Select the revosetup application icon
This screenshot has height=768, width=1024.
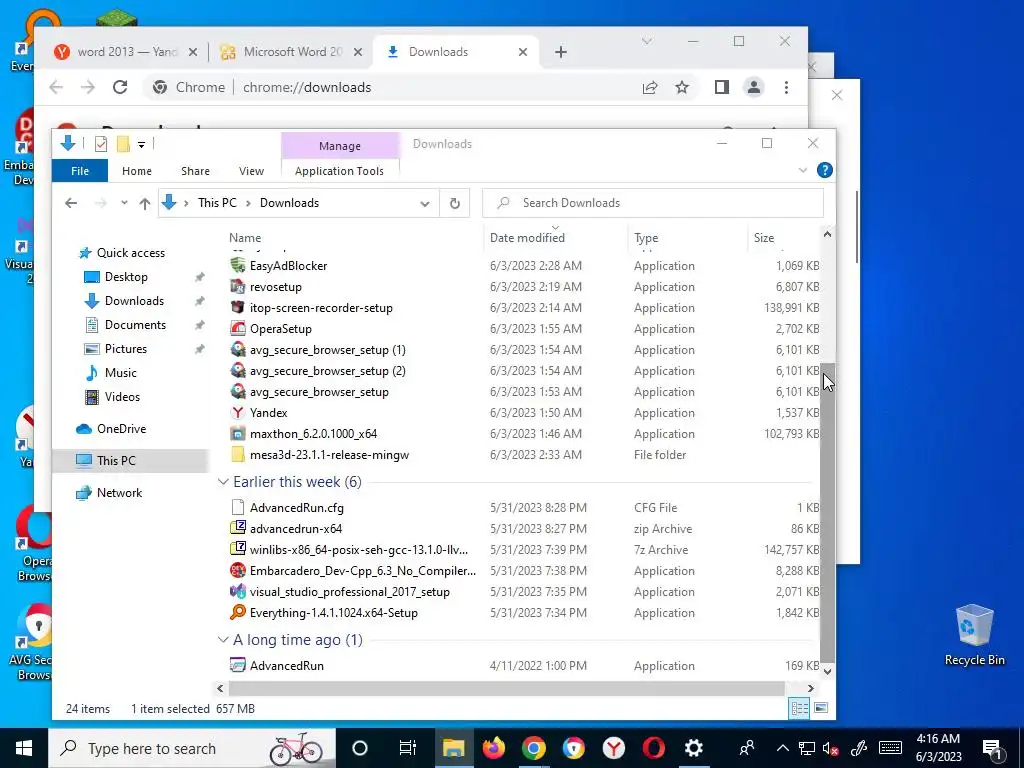pos(238,286)
